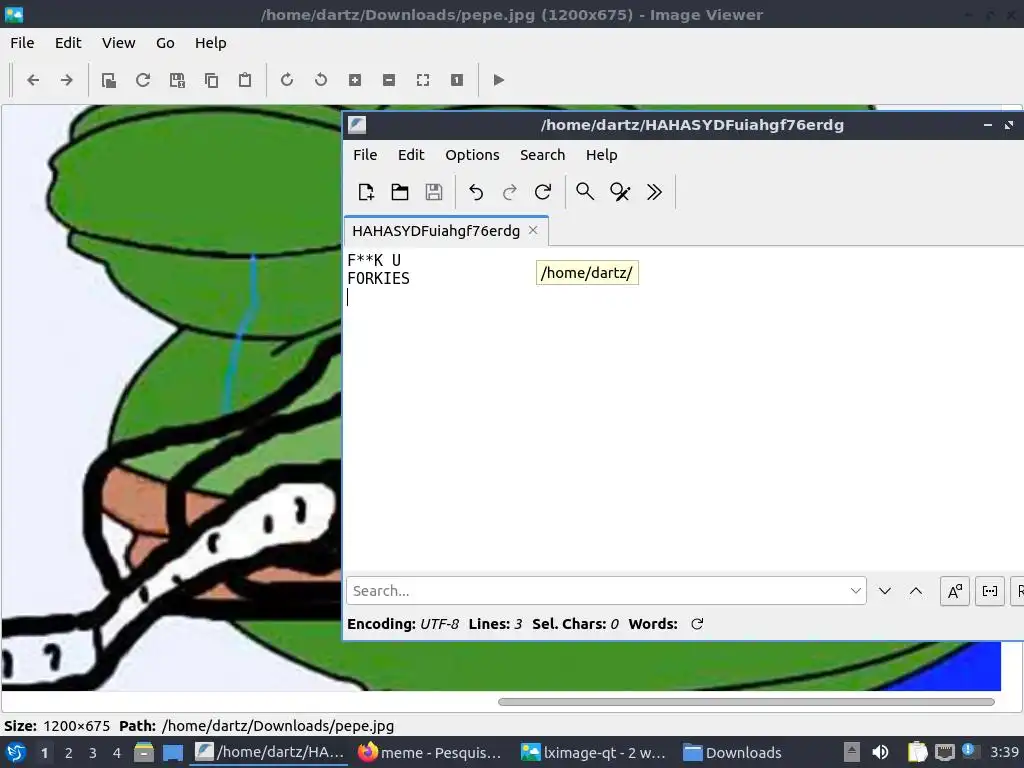Click the horizontal scrollbar of Image Viewer
Screen dimensions: 1024x768
[x=746, y=702]
